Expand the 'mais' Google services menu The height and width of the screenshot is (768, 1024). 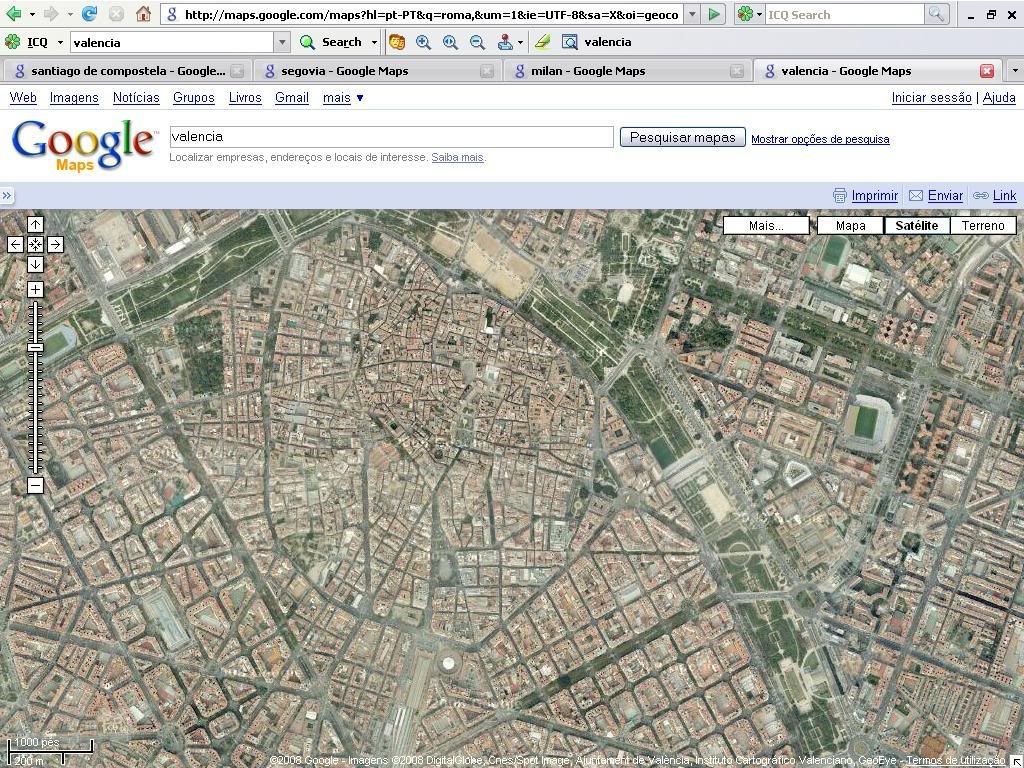coord(343,98)
